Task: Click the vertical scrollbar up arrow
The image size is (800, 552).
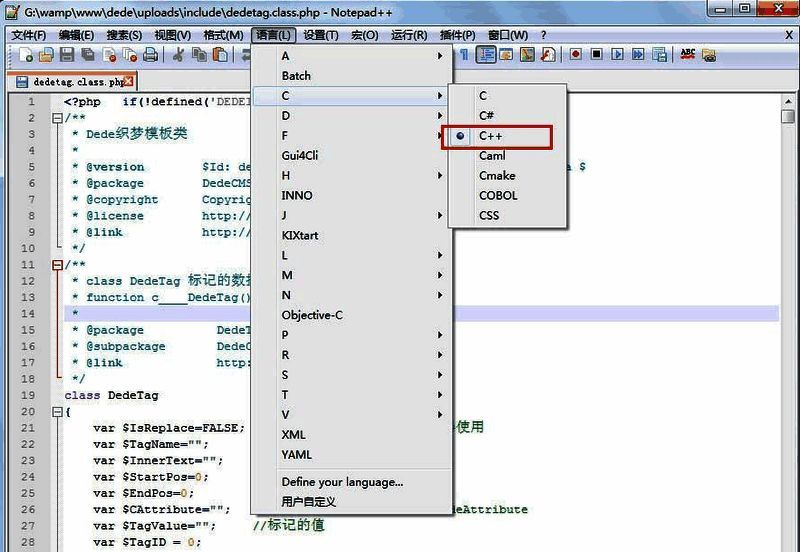Action: point(788,100)
